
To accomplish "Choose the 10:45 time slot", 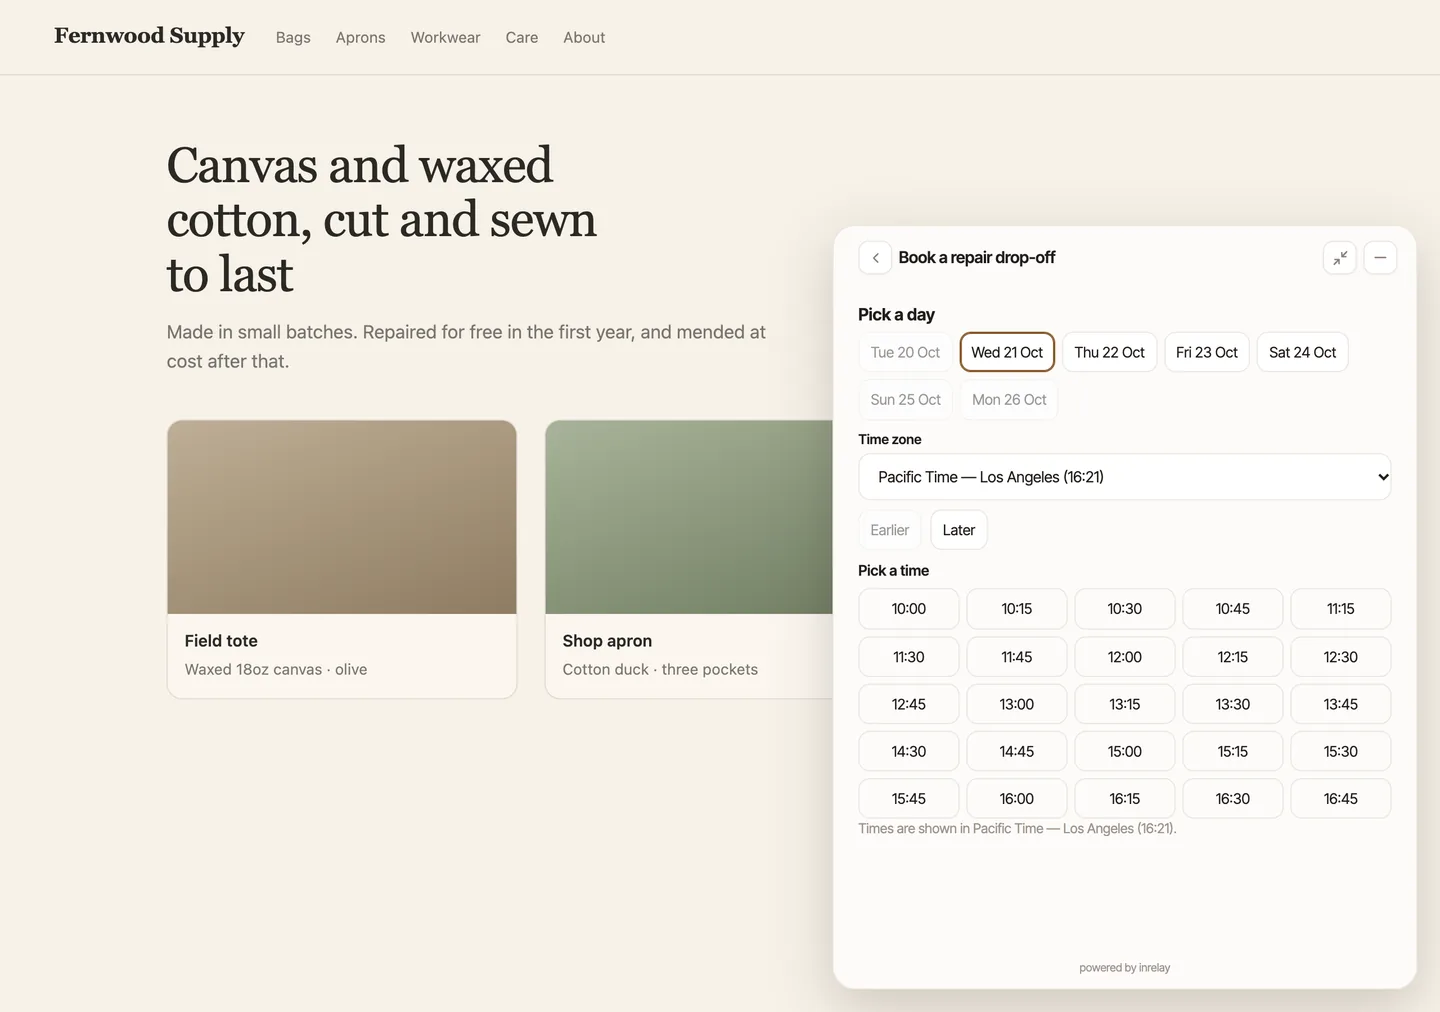I will click(x=1233, y=609).
